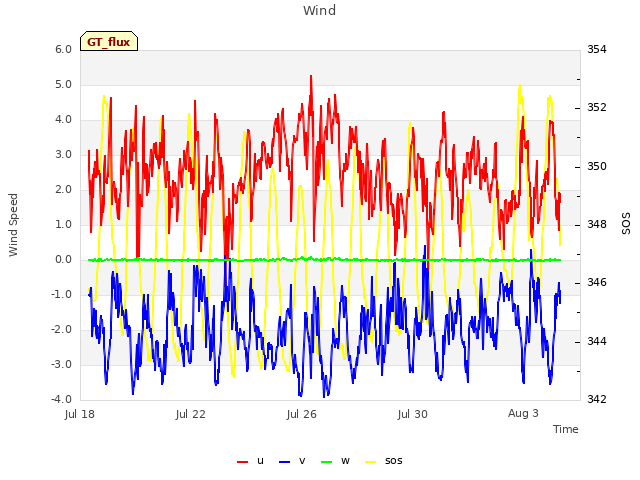Click the Time axis label

click(x=566, y=429)
